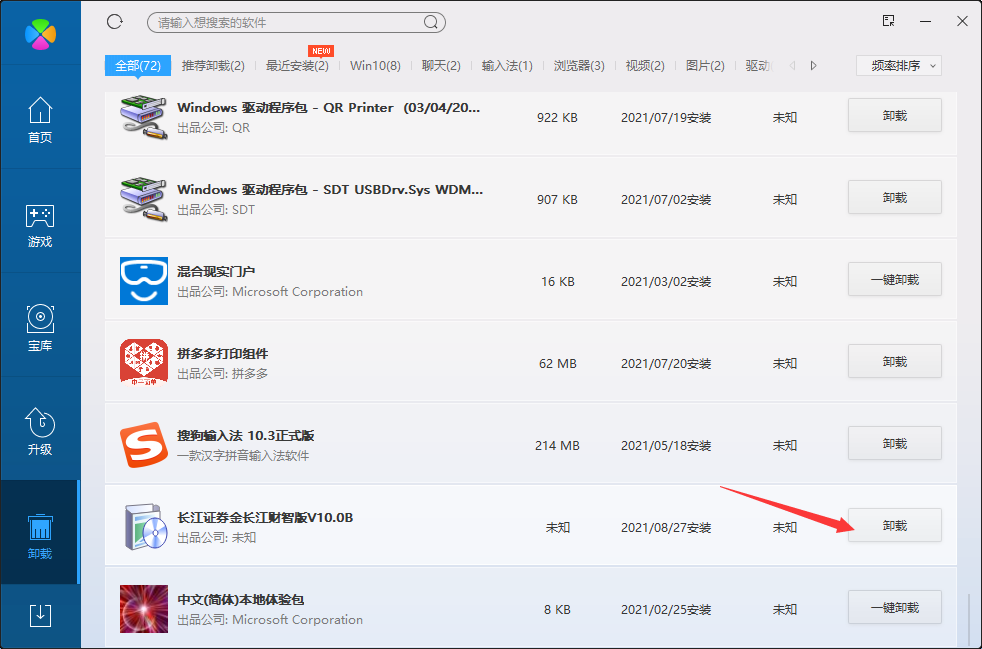Click the colorful clover app logo

coord(41,33)
